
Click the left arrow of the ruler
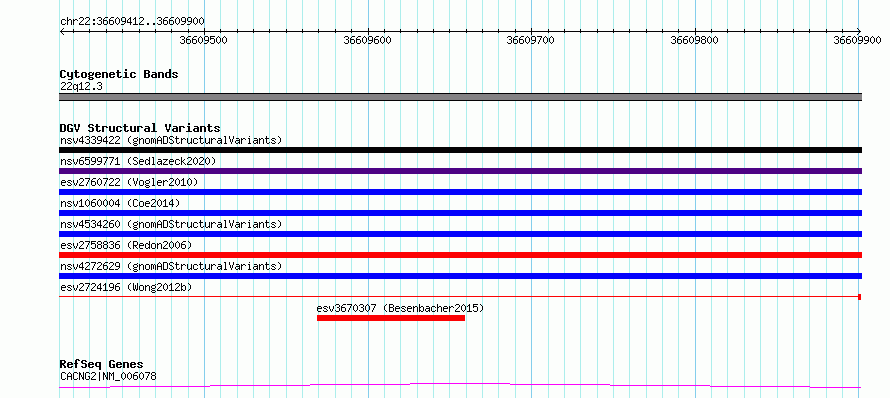(x=62, y=31)
